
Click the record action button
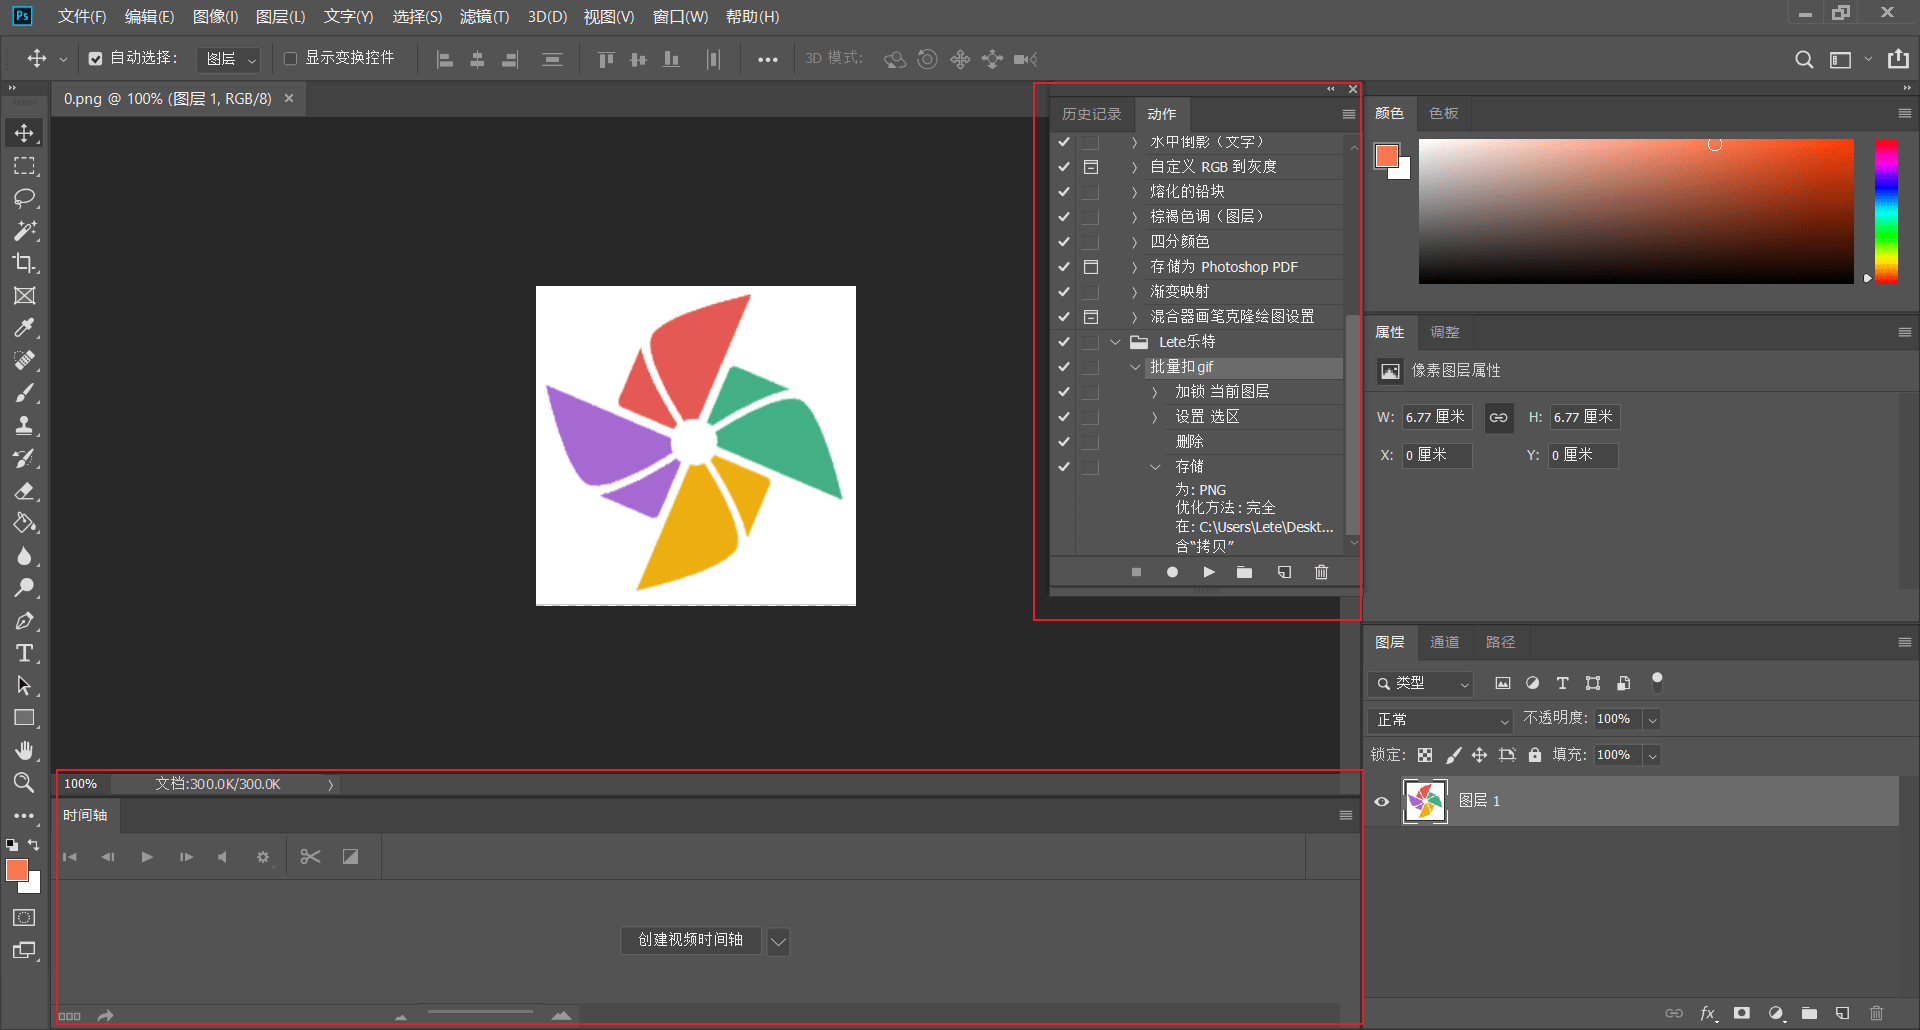pyautogui.click(x=1172, y=572)
